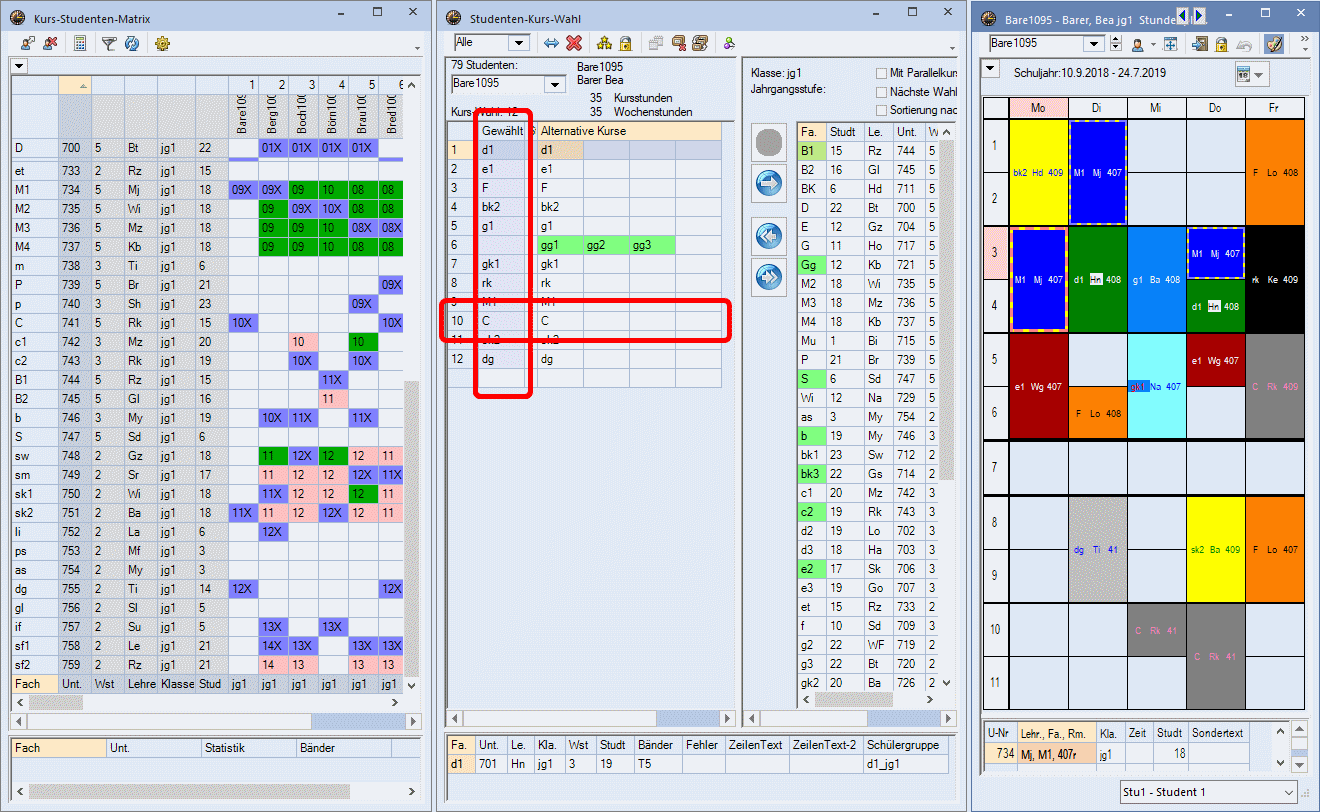Tick the 'Nächste Wahl' checkbox
Image resolution: width=1320 pixels, height=812 pixels.
881,91
